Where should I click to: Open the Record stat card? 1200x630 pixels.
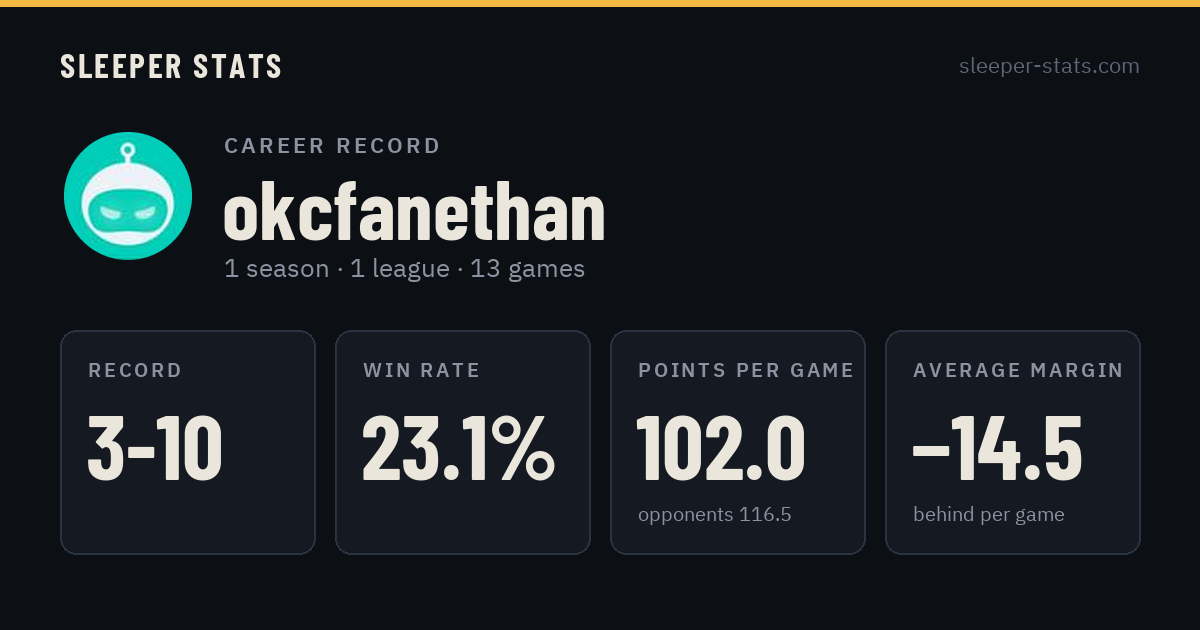click(188, 442)
